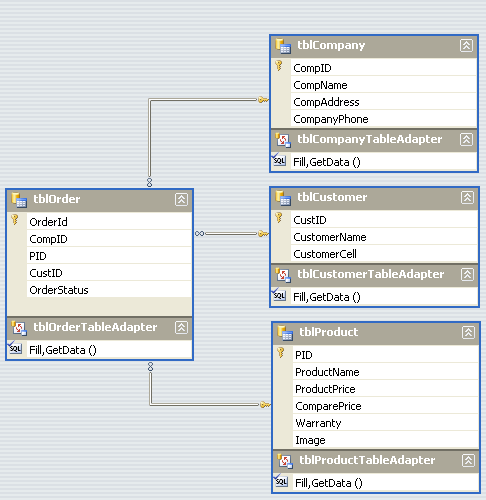486x500 pixels.
Task: Click the SQL icon in tblCompanyTableAdapter
Action: [279, 160]
